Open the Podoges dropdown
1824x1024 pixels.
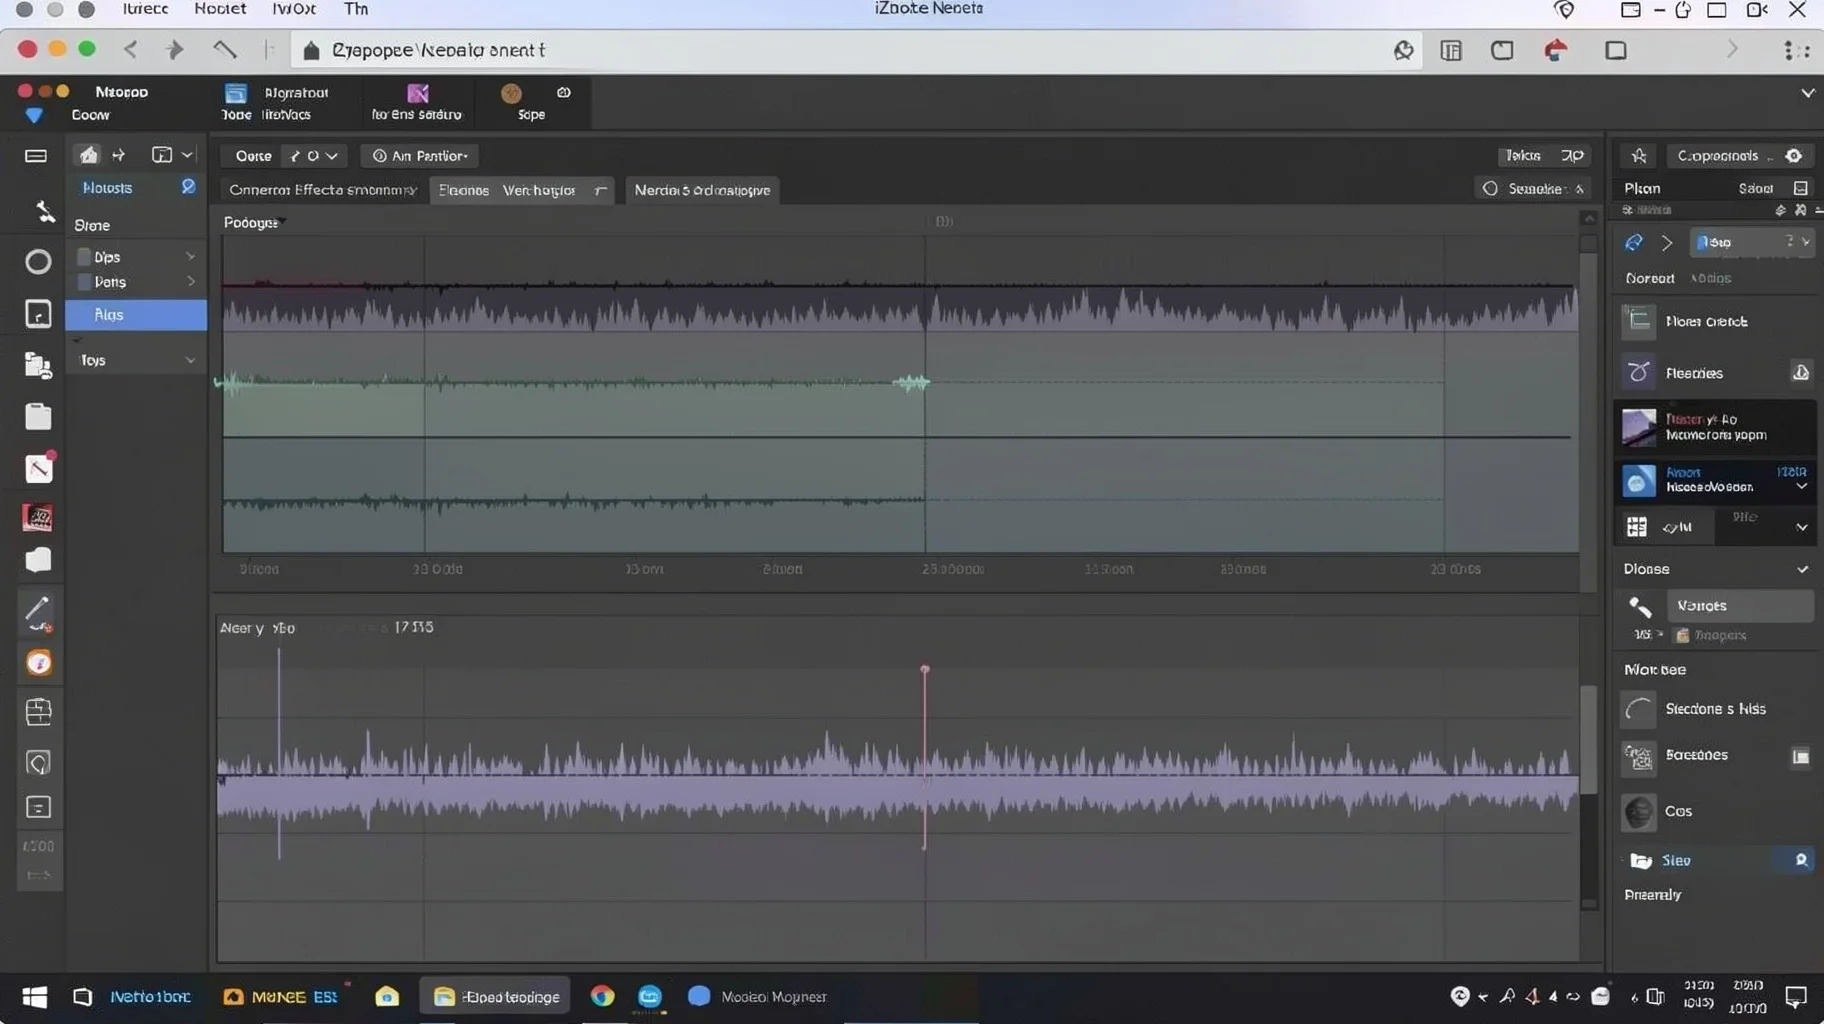(x=254, y=222)
